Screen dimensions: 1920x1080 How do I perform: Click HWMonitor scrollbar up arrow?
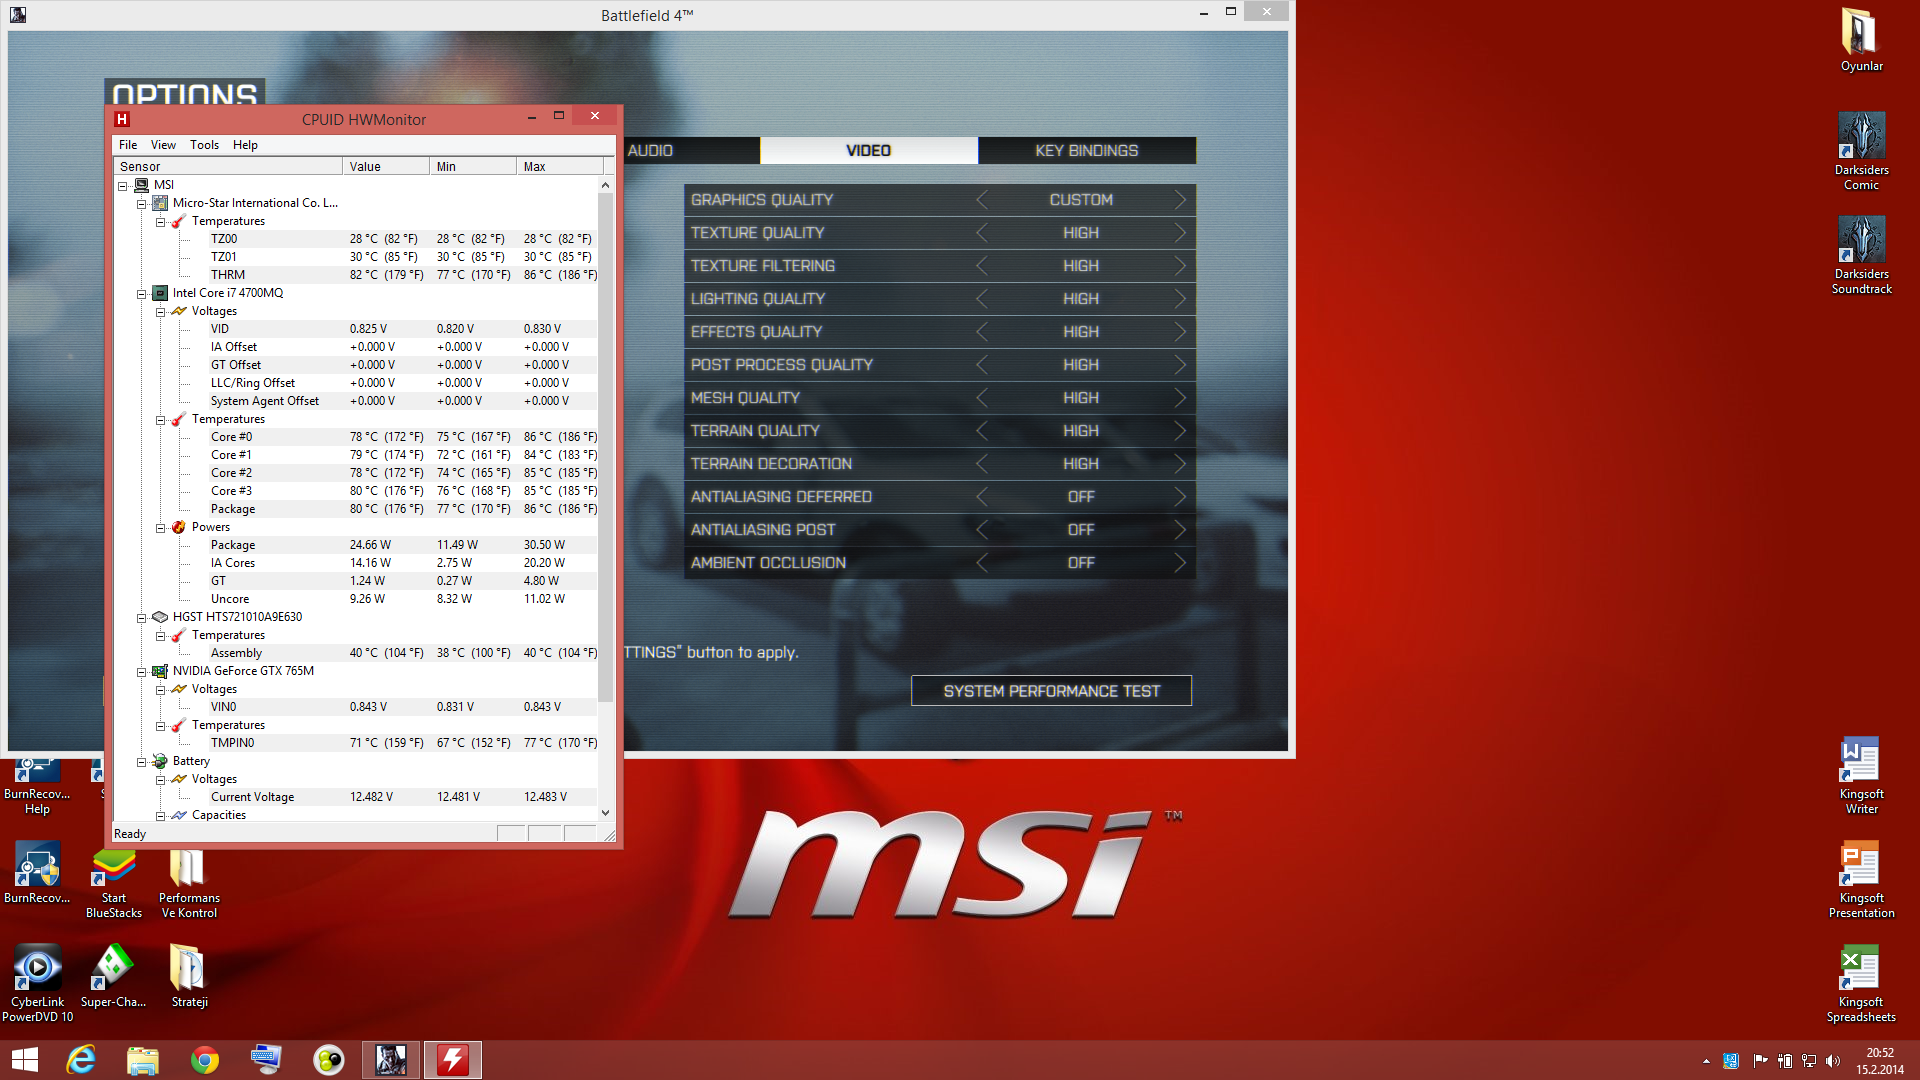(605, 185)
